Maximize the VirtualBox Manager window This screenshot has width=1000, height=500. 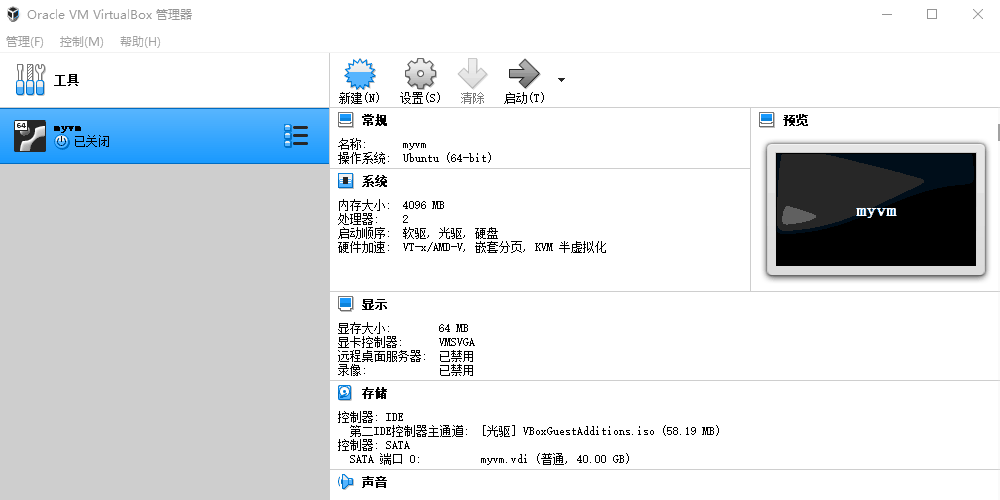[x=932, y=14]
